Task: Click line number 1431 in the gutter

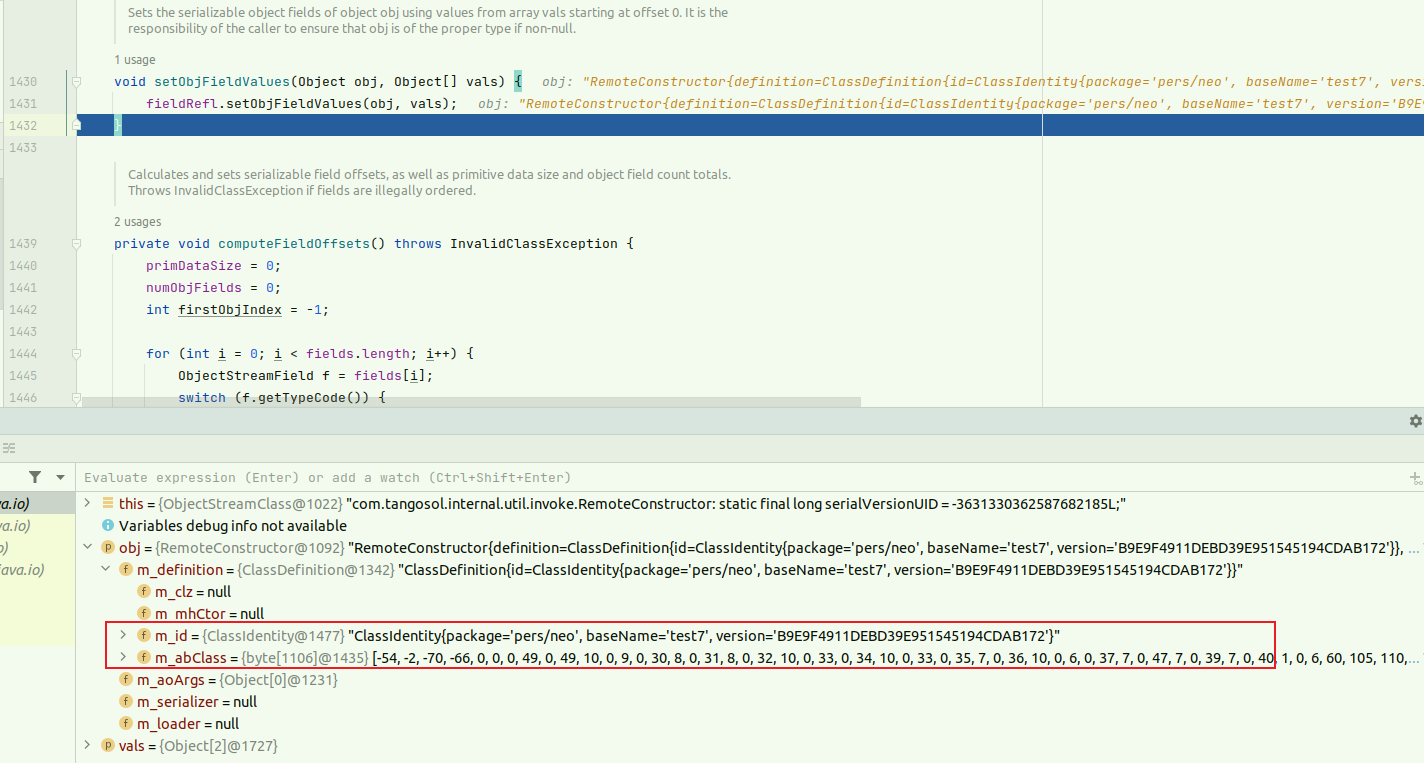Action: [23, 103]
